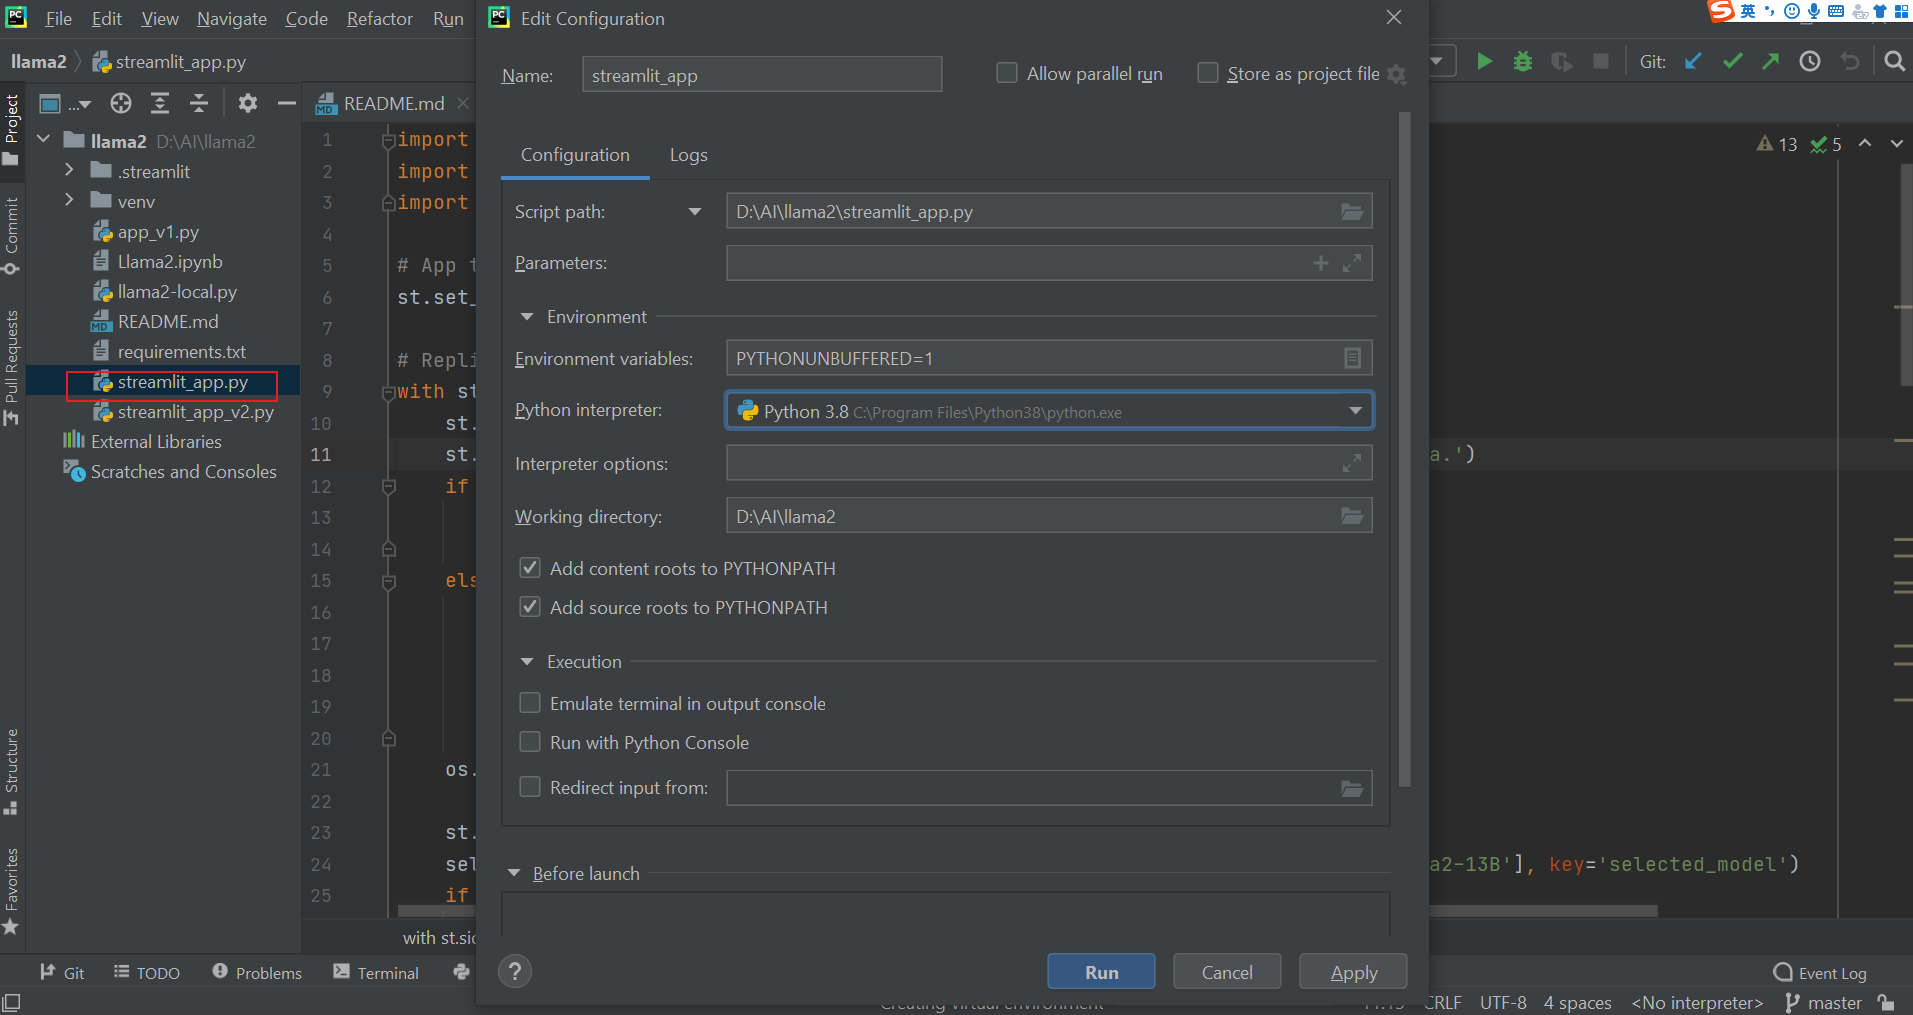
Task: Select opened file in Project tree
Action: [x=121, y=103]
